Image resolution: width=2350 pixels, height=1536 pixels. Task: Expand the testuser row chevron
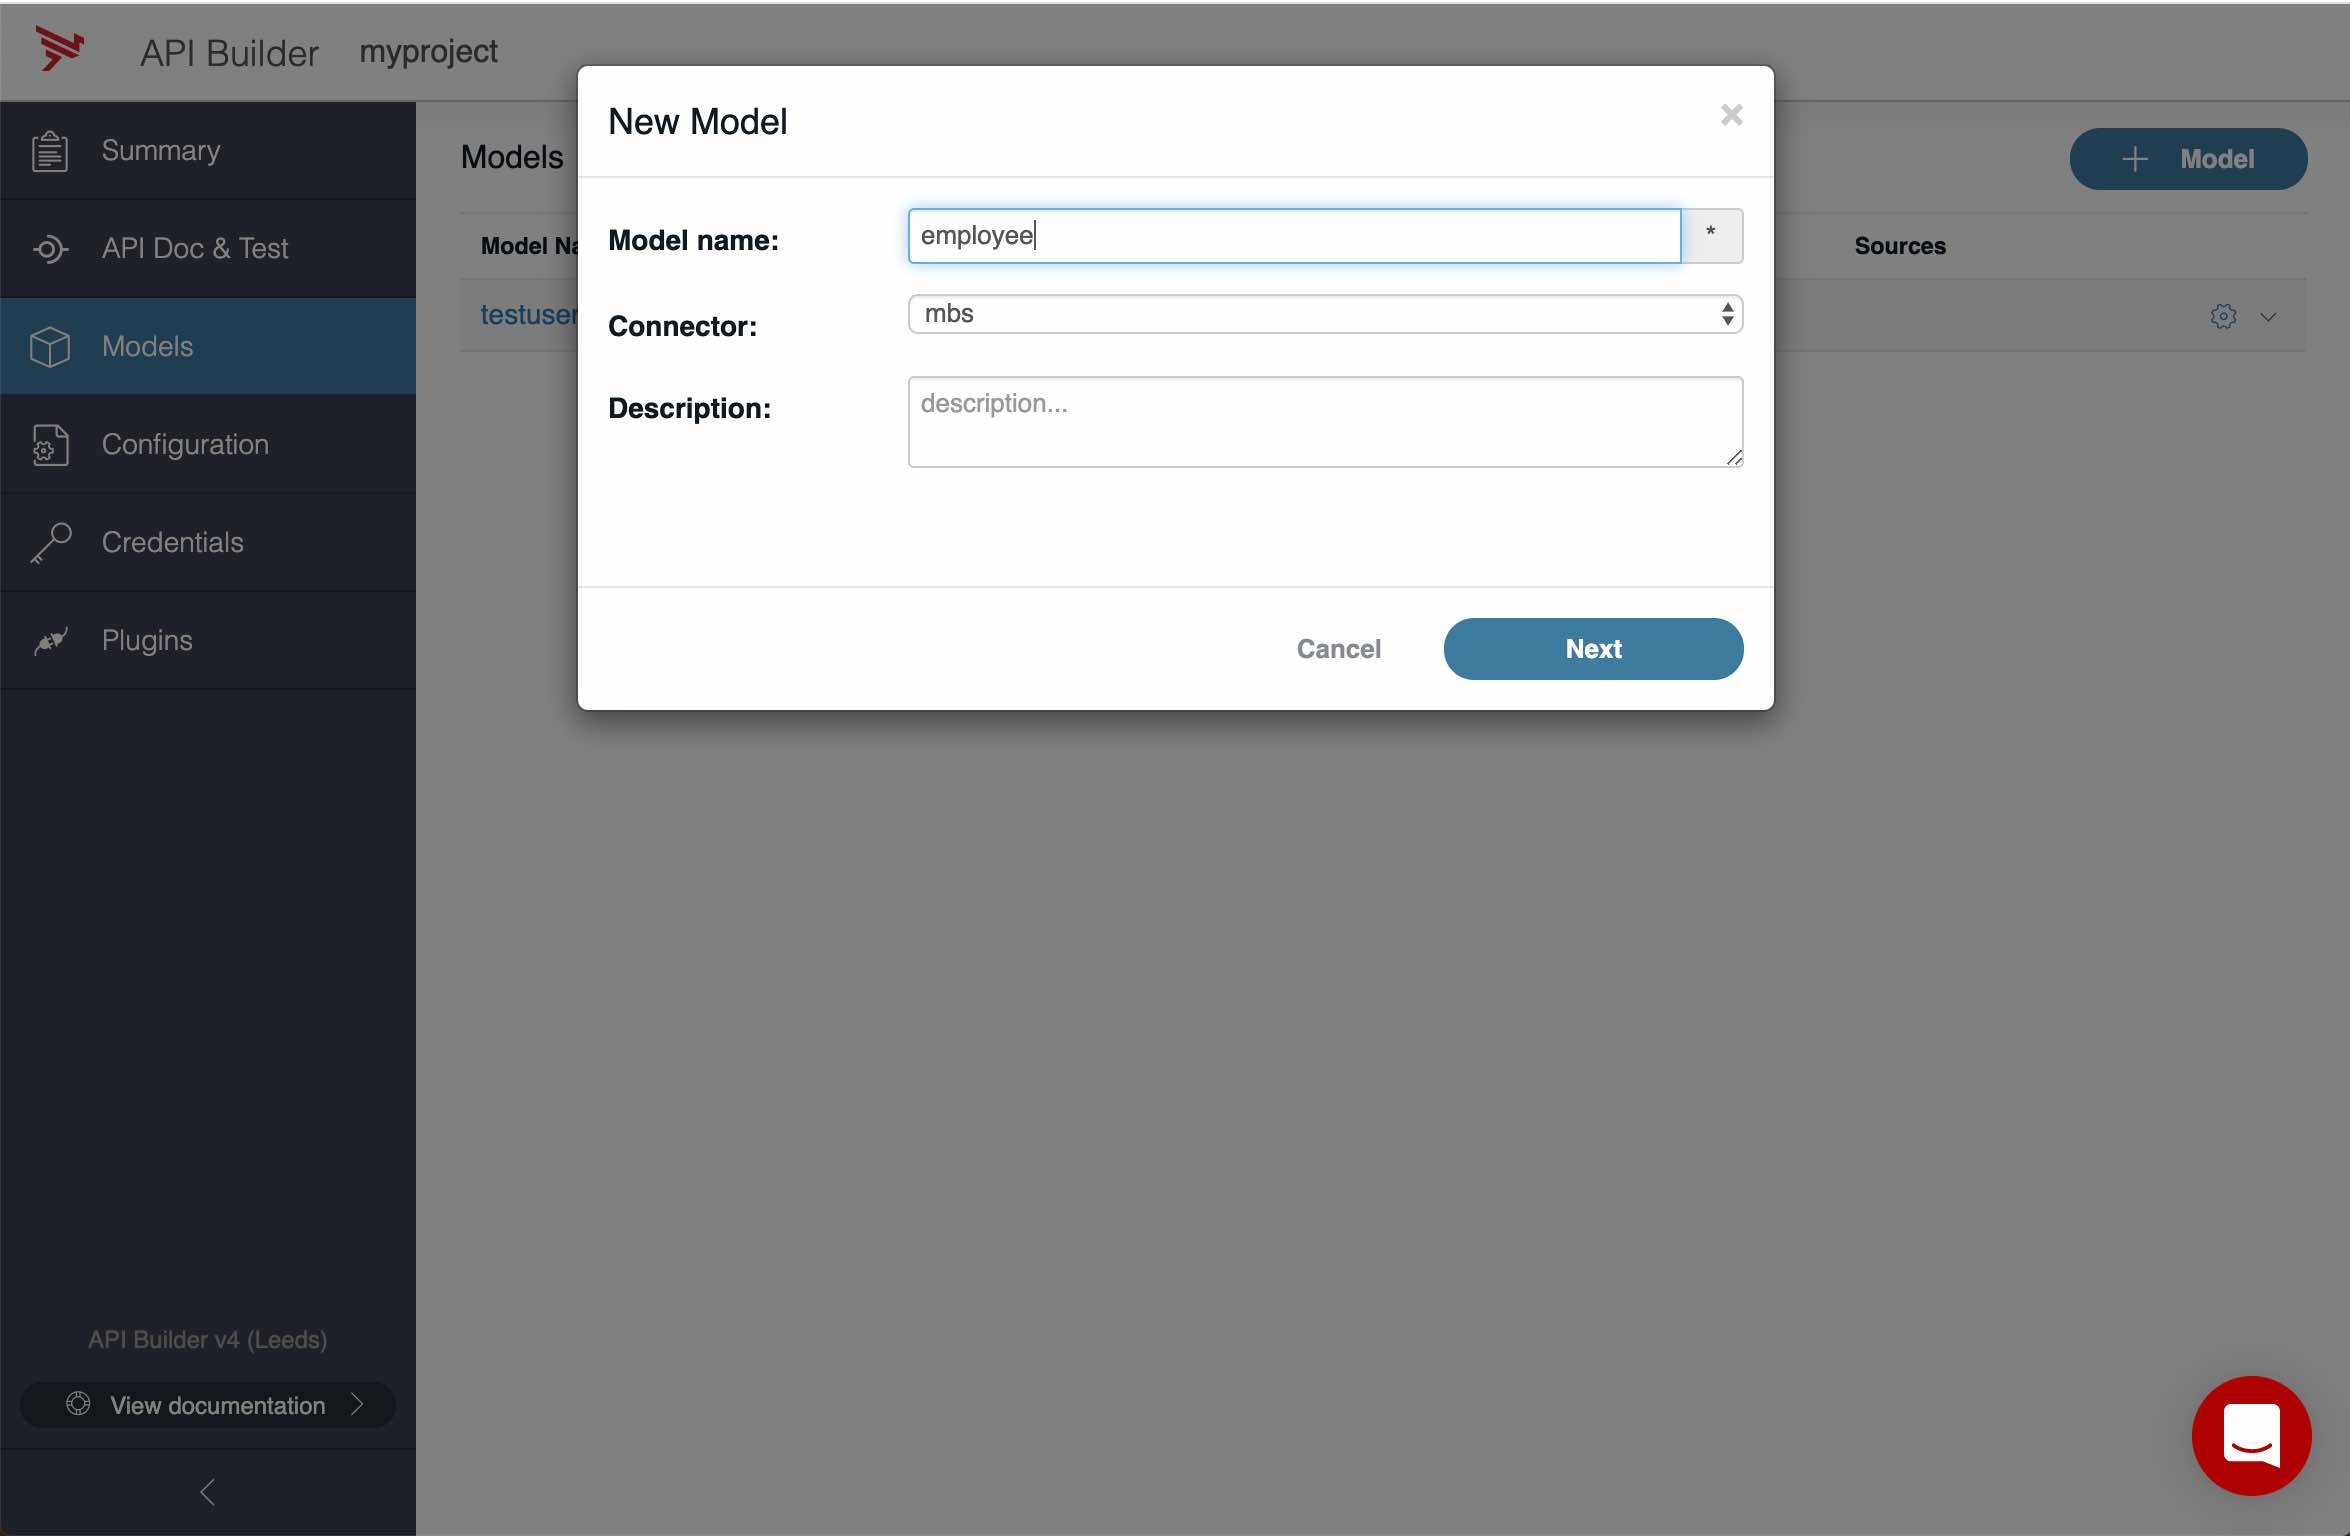pos(2268,317)
